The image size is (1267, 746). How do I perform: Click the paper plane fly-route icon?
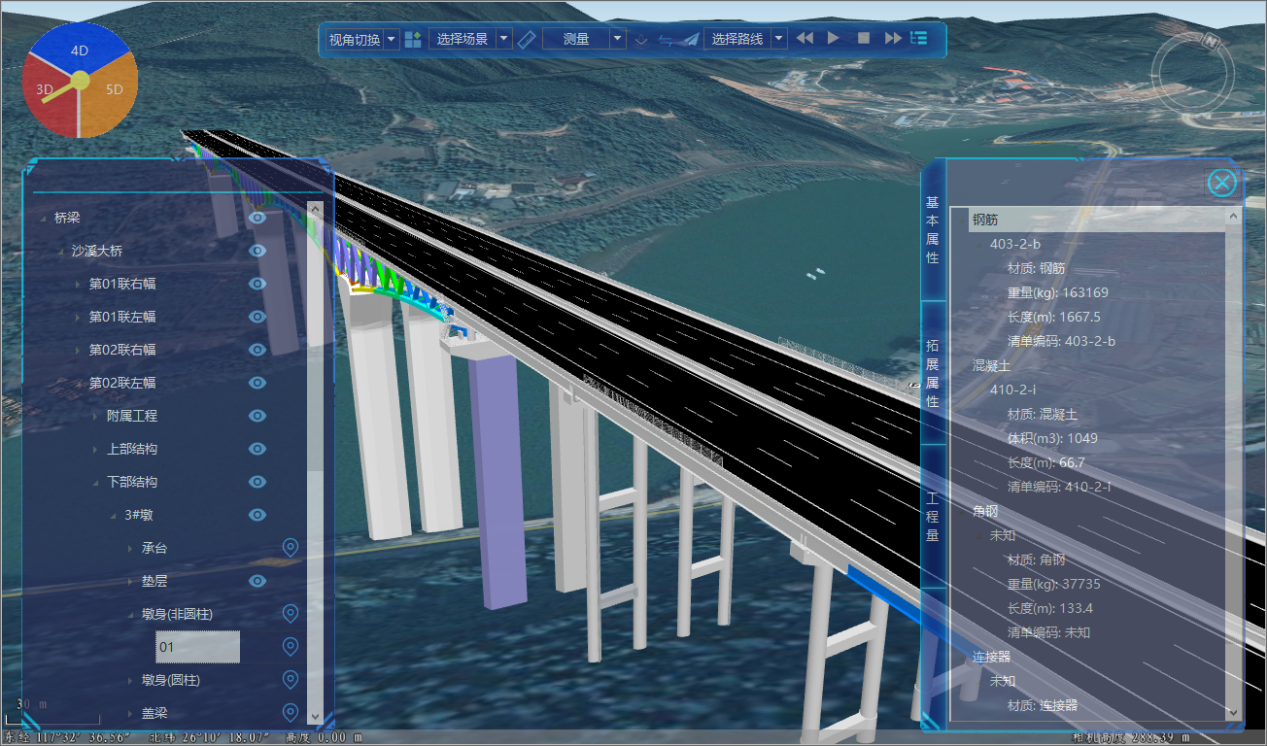685,39
